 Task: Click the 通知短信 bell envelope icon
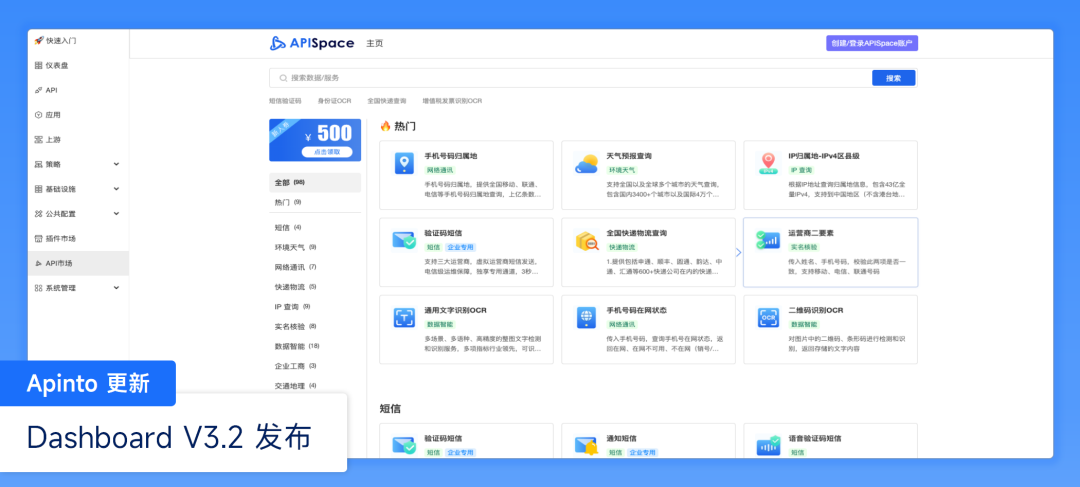[x=586, y=446]
